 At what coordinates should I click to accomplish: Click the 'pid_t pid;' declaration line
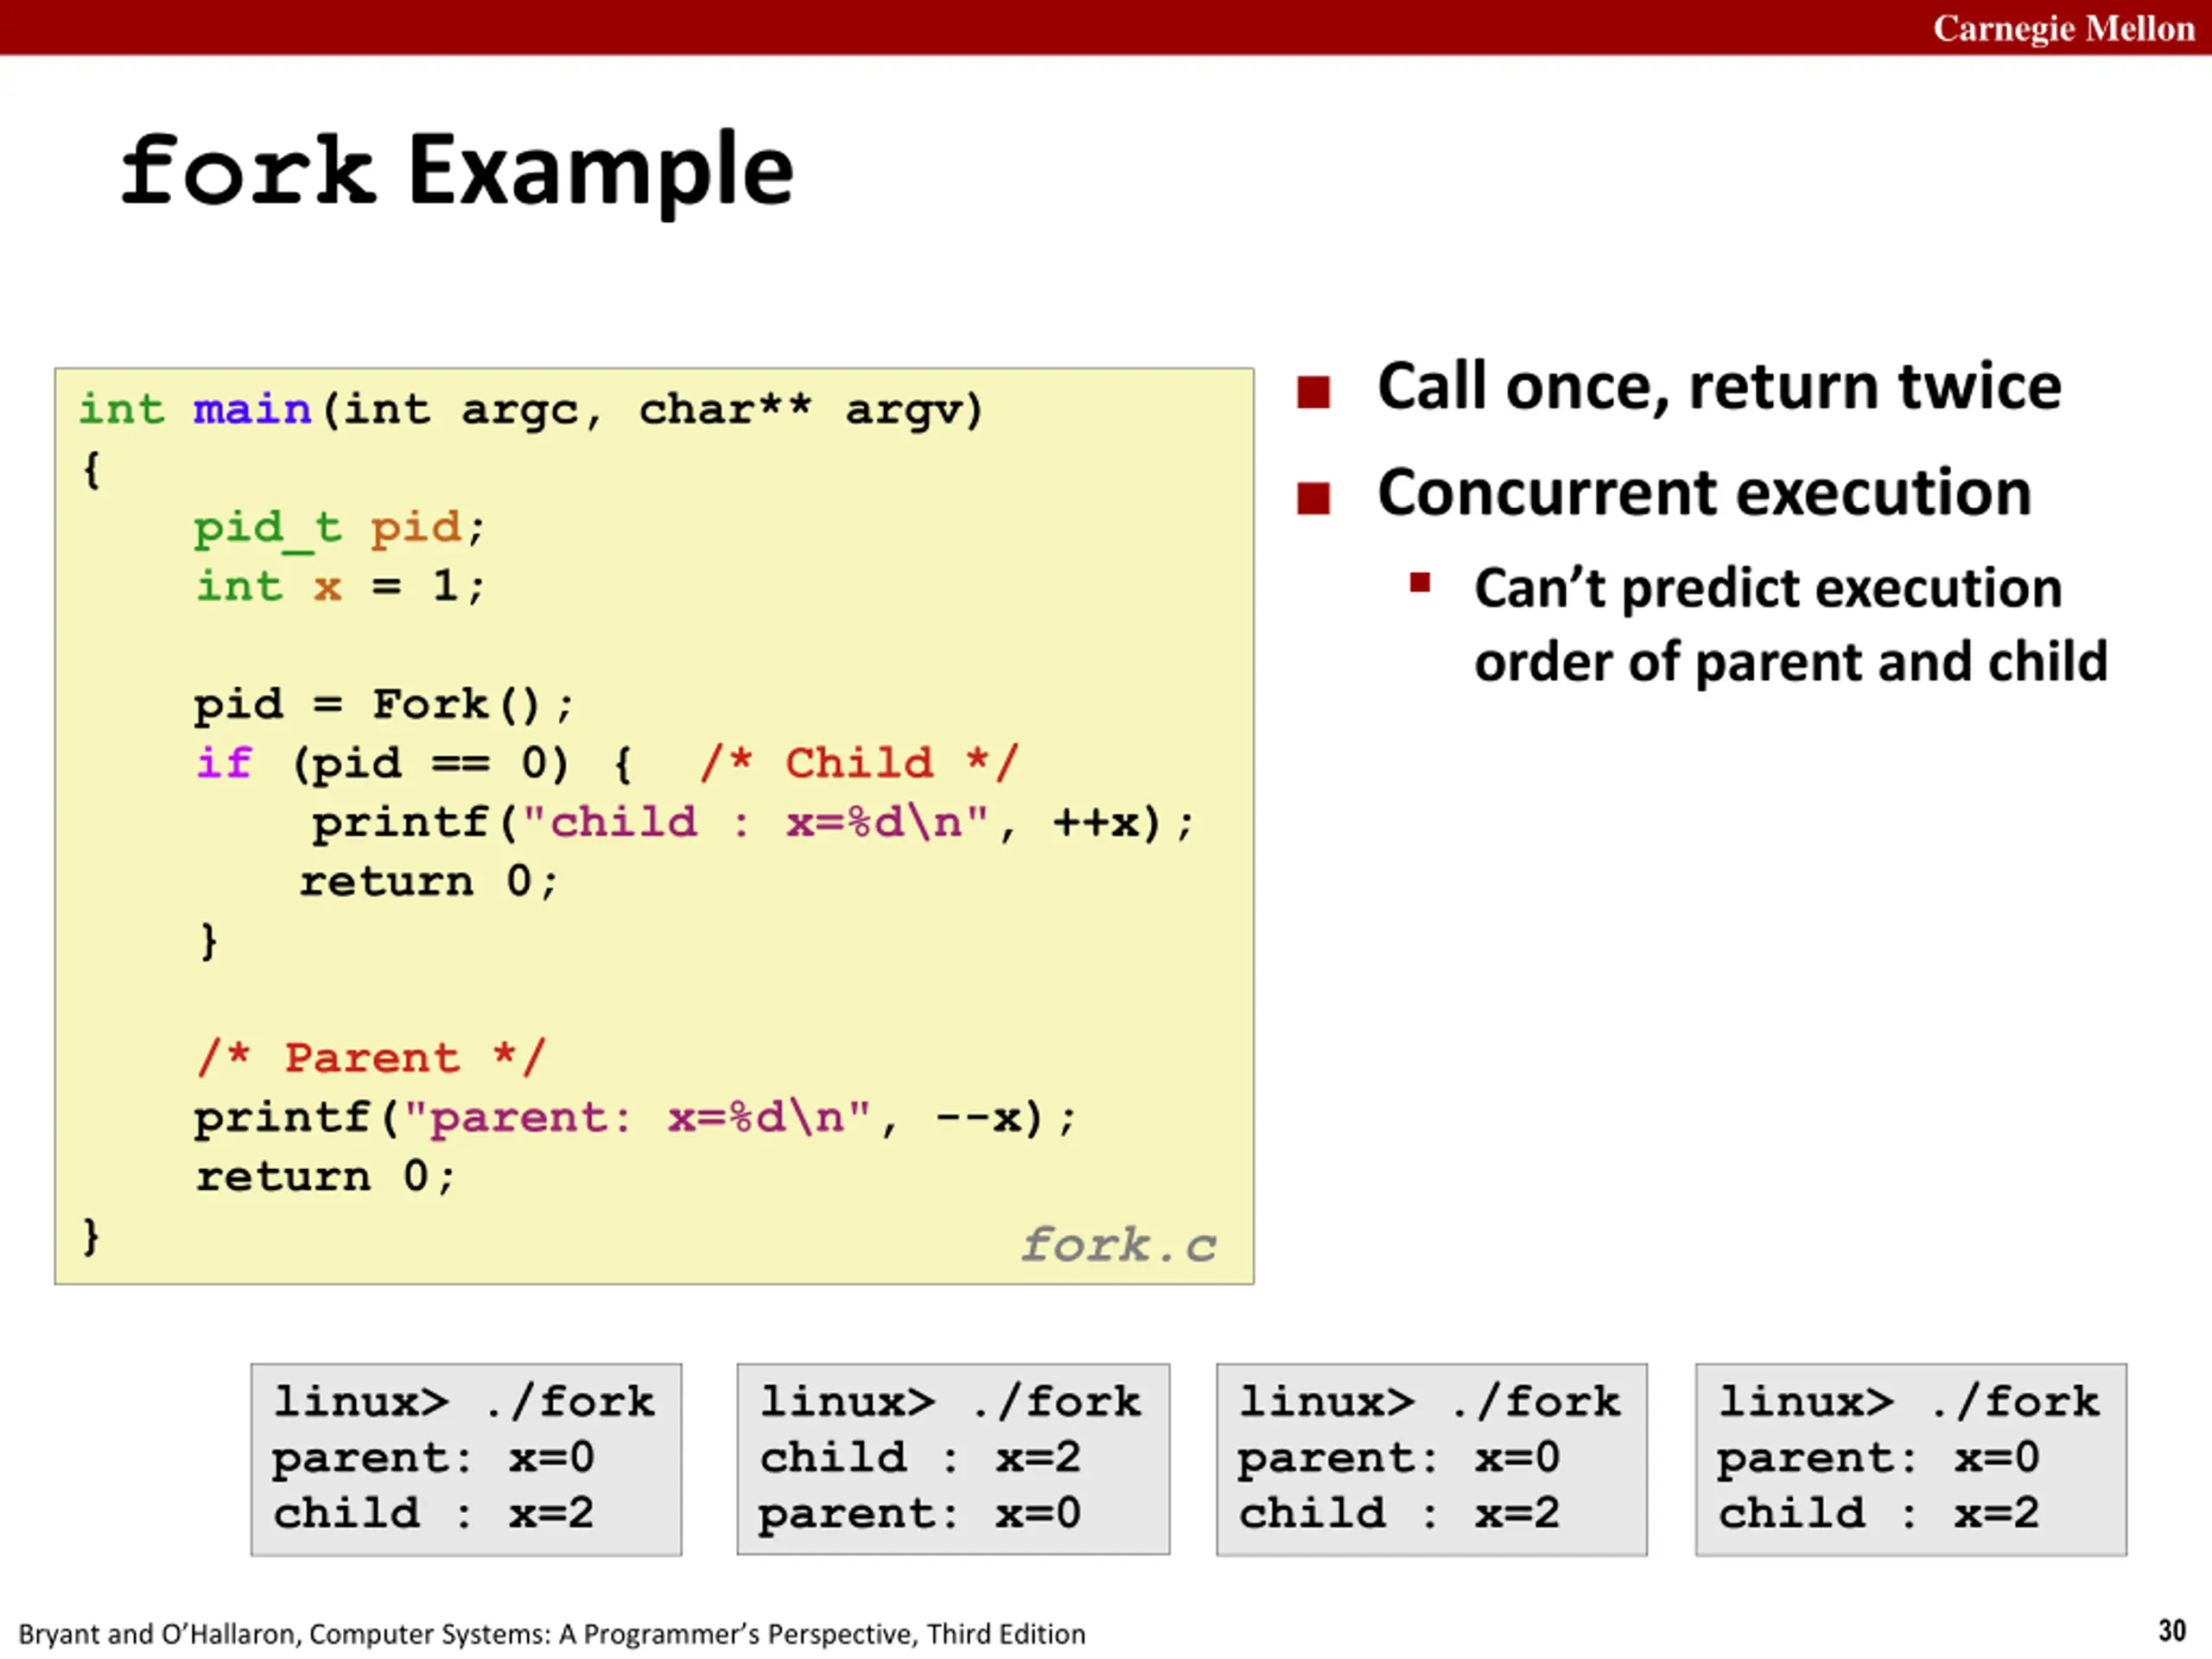[x=339, y=528]
